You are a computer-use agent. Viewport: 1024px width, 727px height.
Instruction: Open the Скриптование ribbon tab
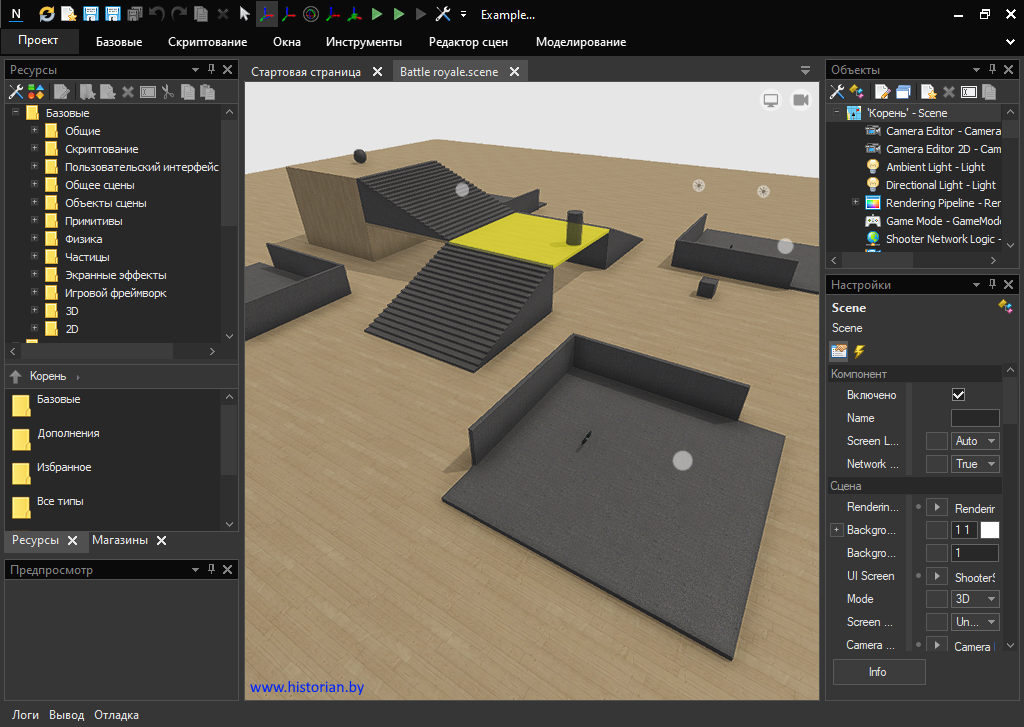point(207,42)
